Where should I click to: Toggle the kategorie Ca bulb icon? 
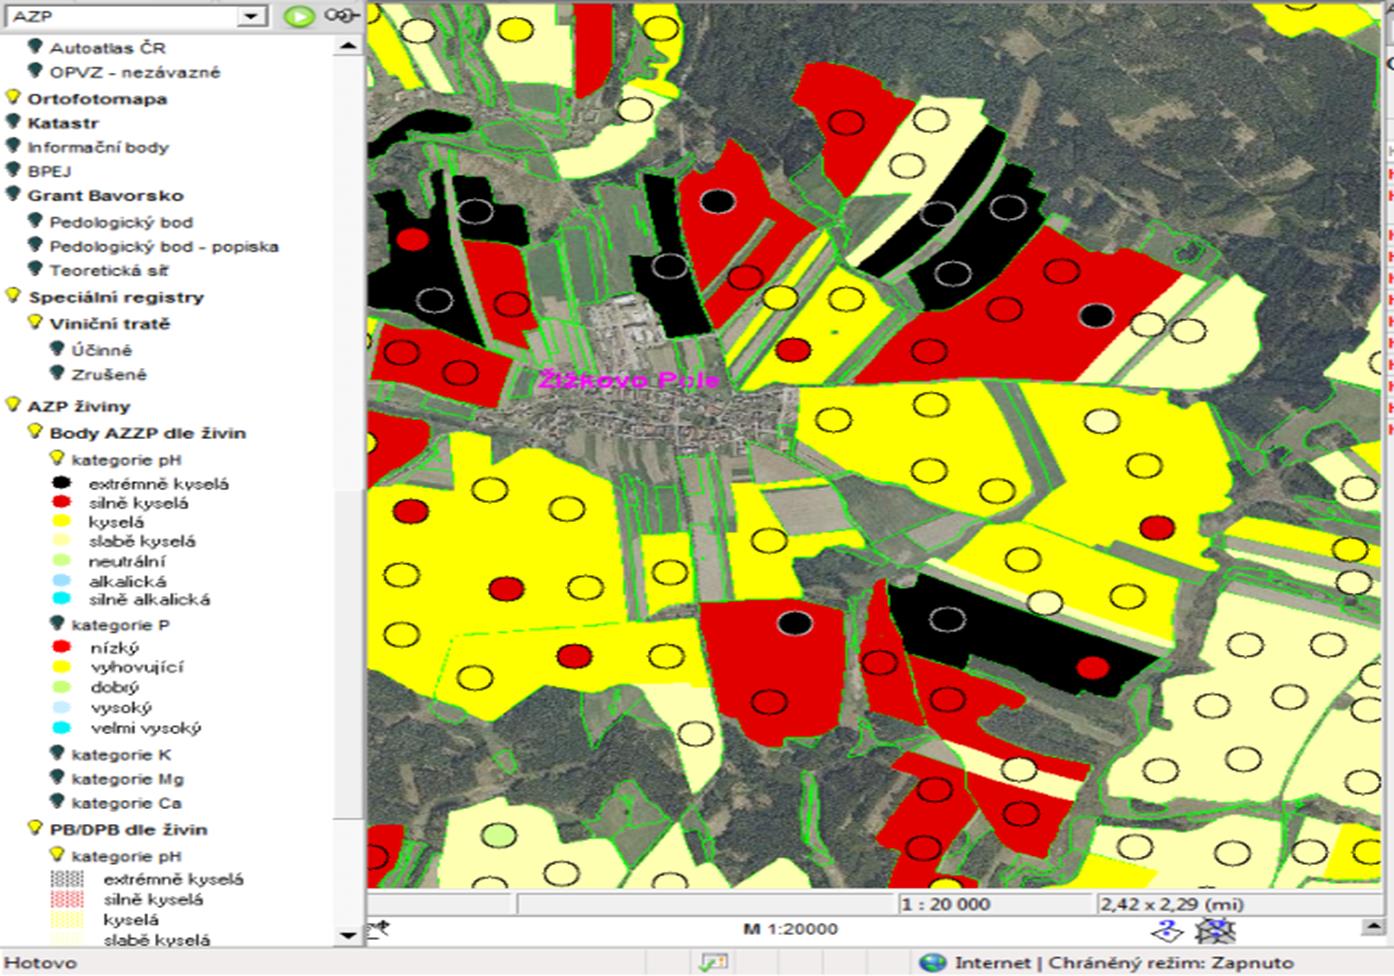[x=57, y=802]
